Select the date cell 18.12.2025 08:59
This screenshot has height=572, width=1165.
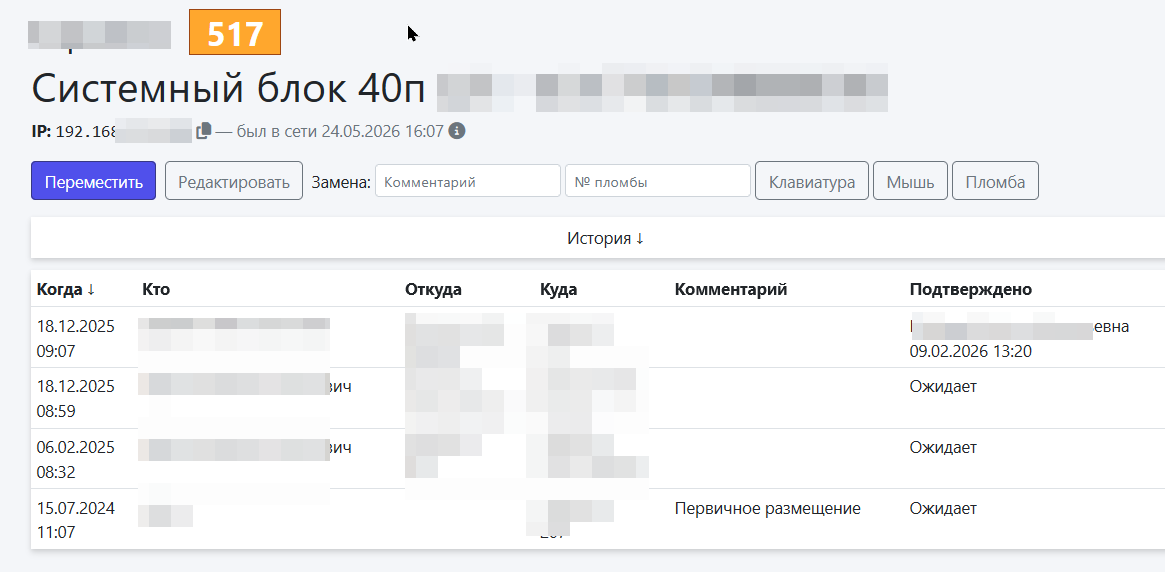tap(76, 399)
